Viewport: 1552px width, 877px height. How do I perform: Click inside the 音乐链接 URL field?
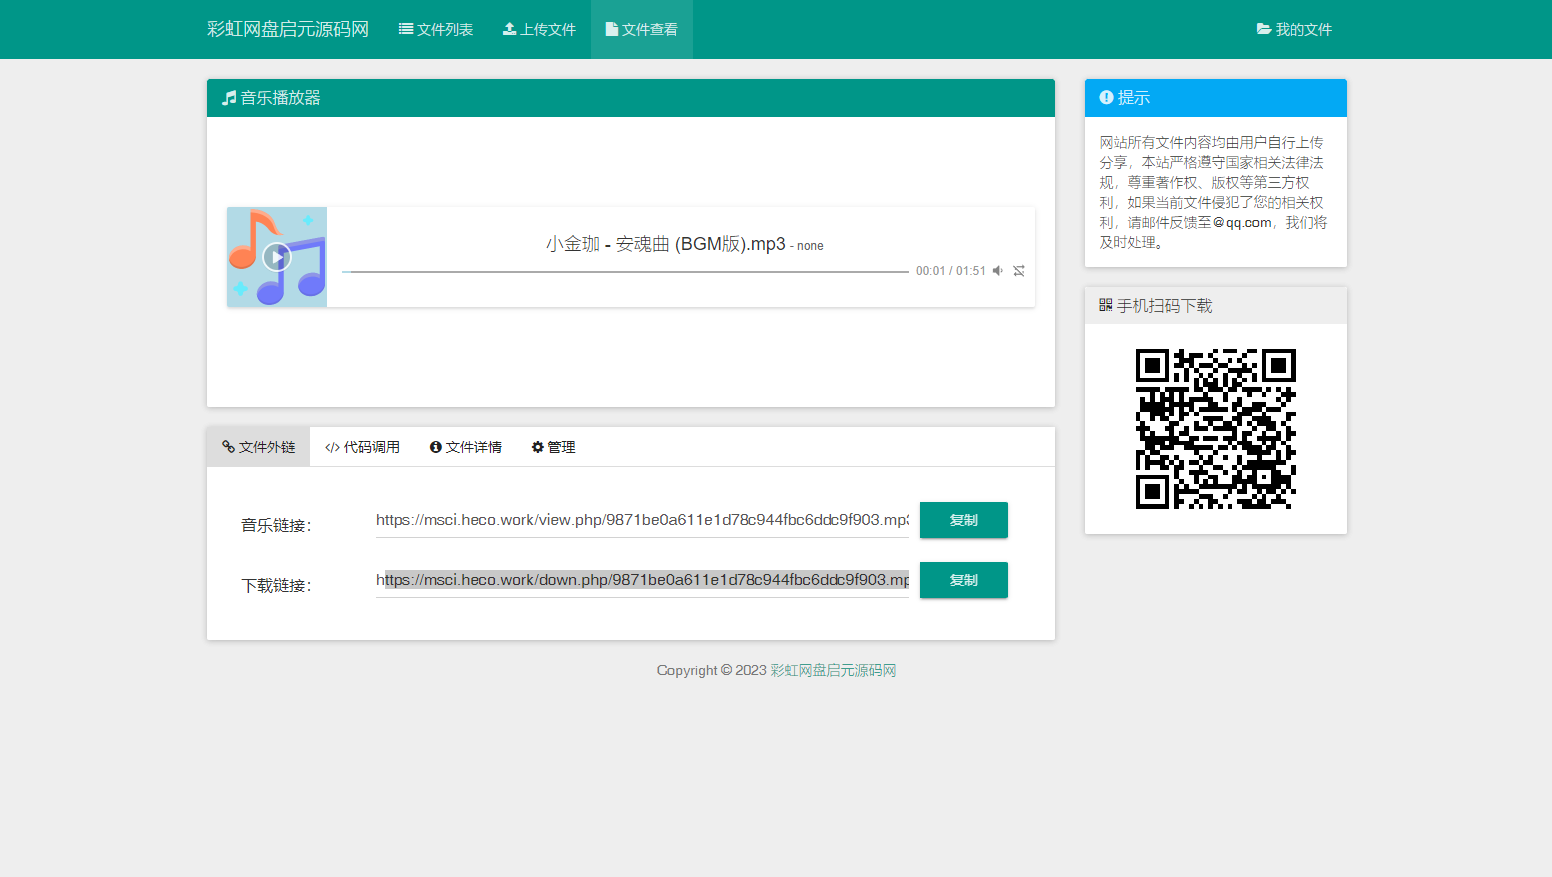[642, 520]
